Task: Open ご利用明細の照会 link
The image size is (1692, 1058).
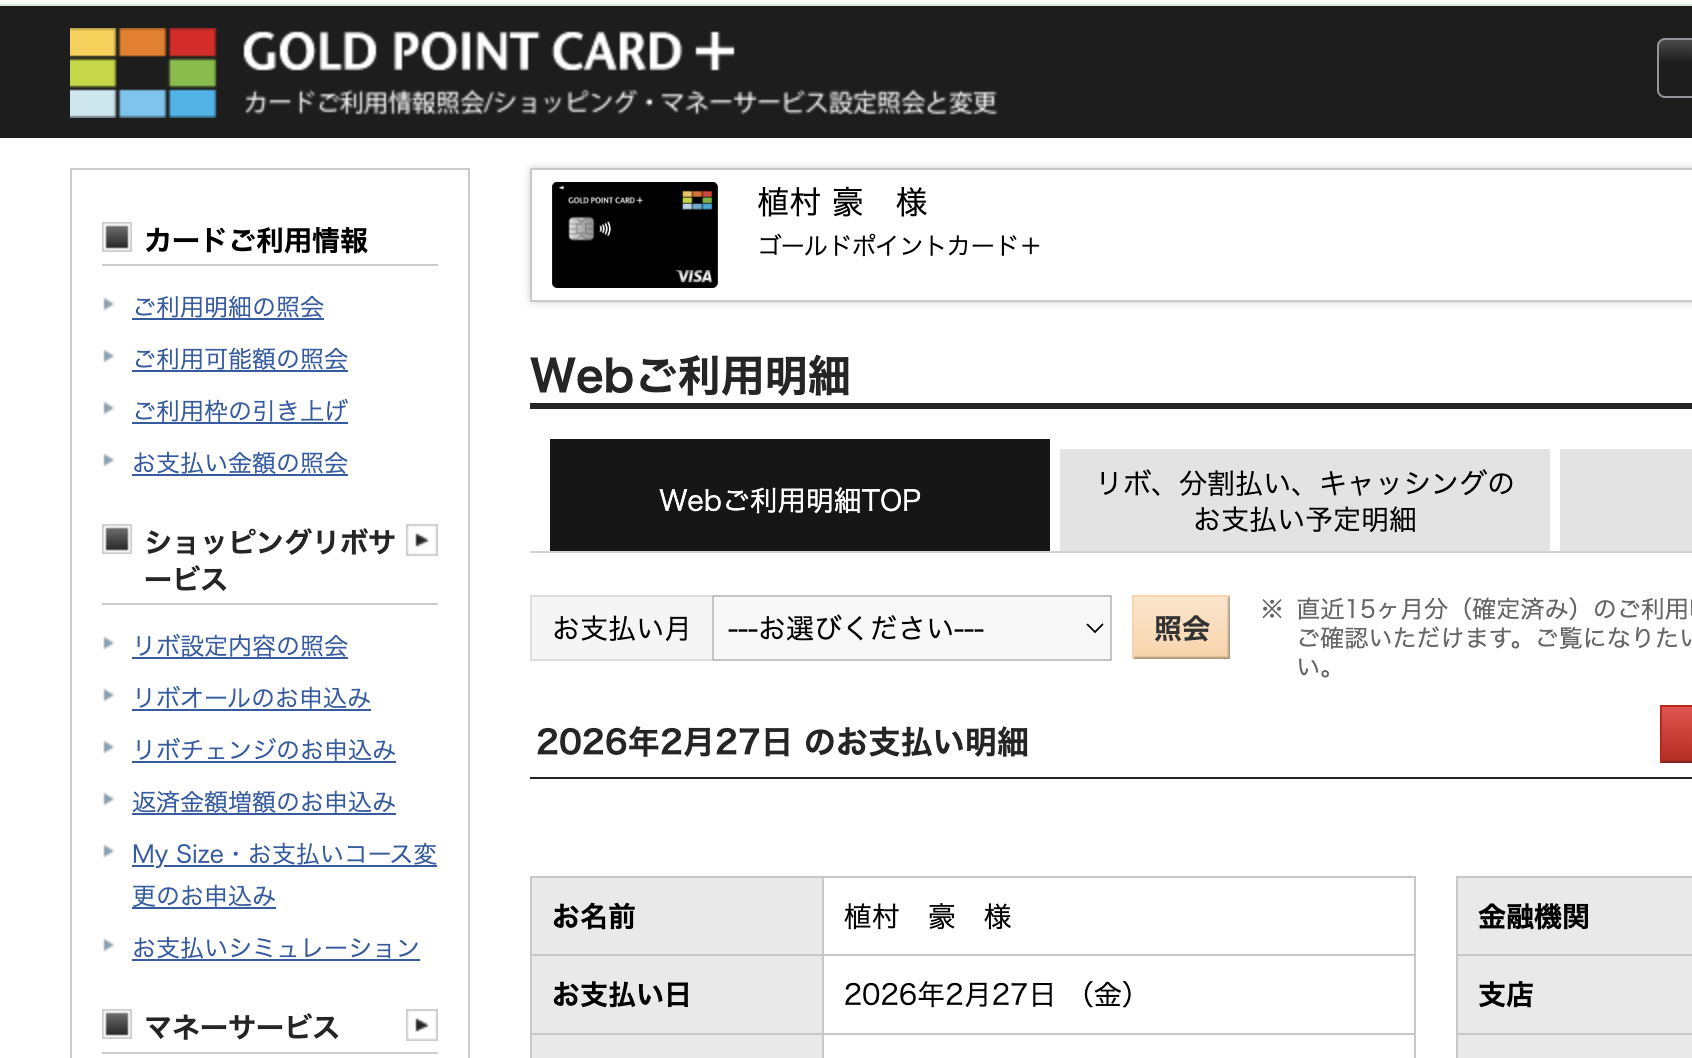Action: [228, 307]
